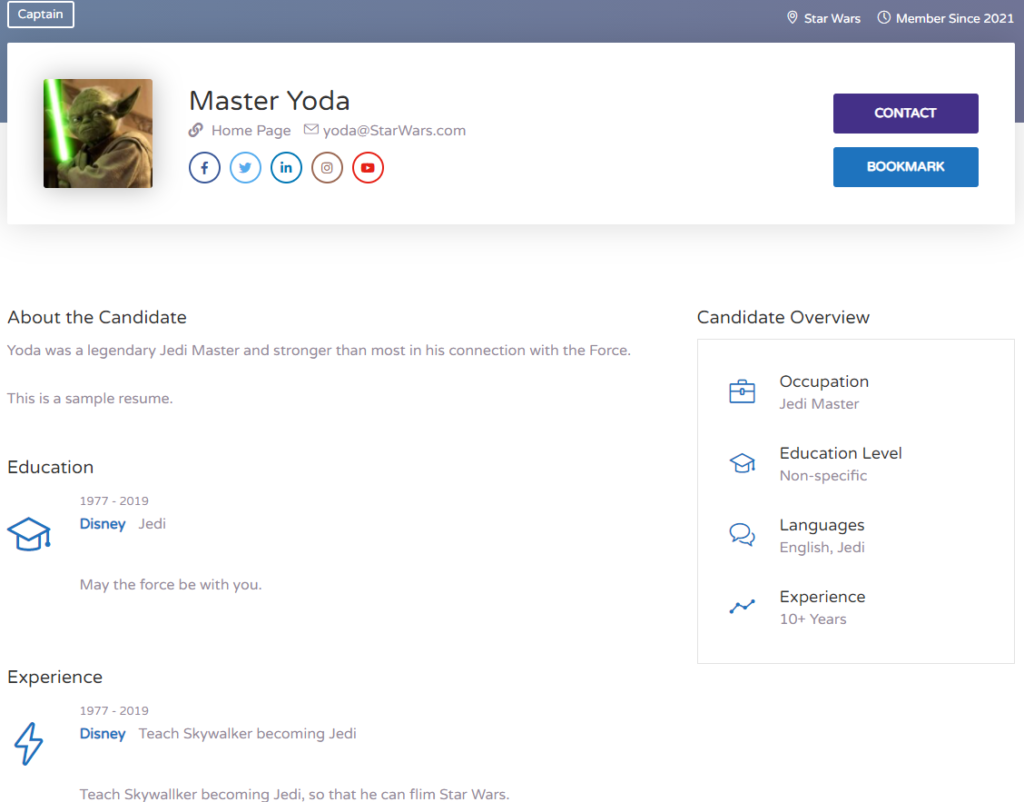Open the Twitter social icon

pos(246,168)
